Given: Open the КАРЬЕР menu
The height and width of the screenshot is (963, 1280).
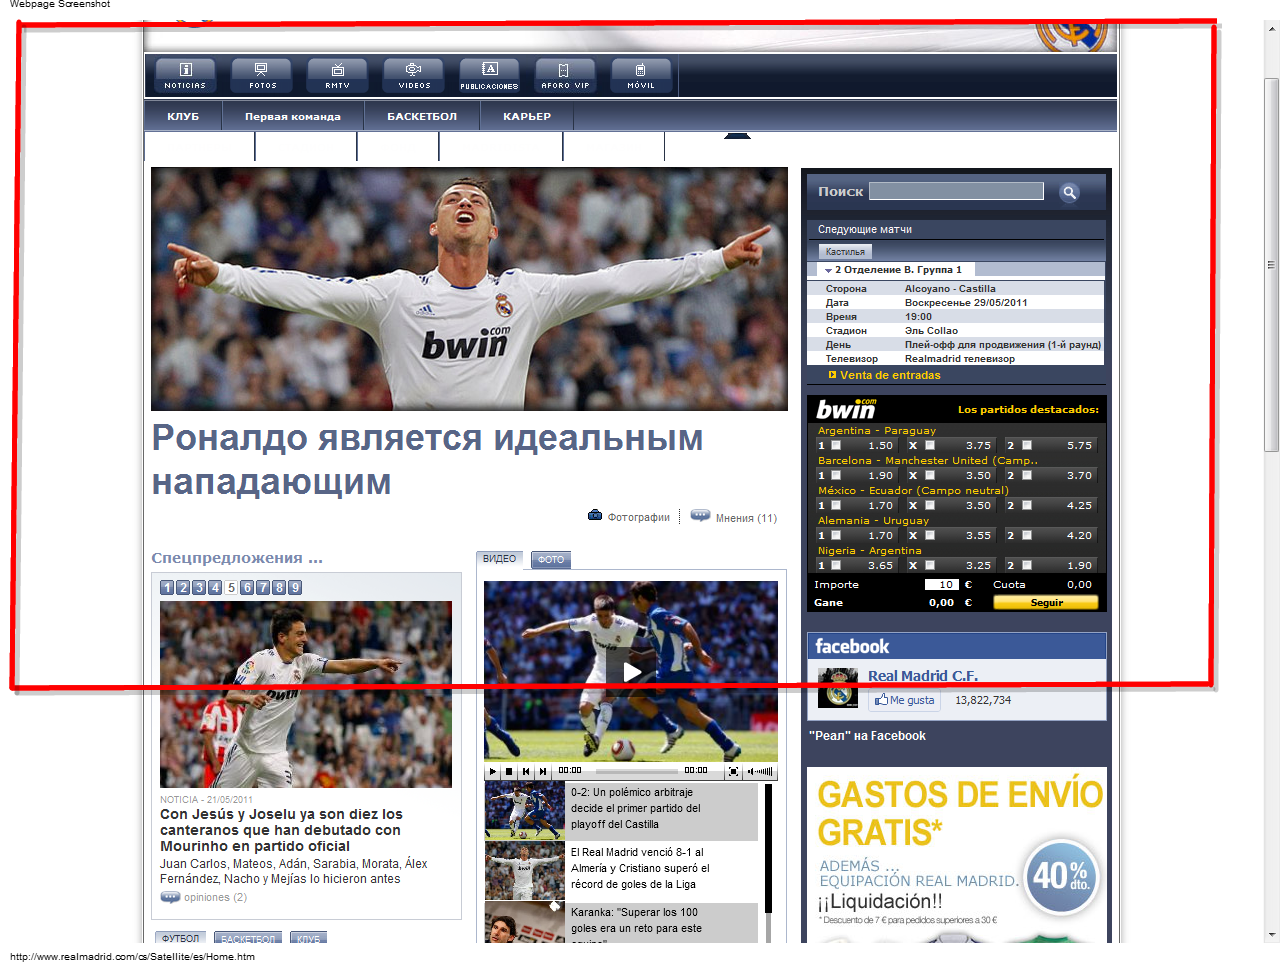Looking at the screenshot, I should click(527, 116).
